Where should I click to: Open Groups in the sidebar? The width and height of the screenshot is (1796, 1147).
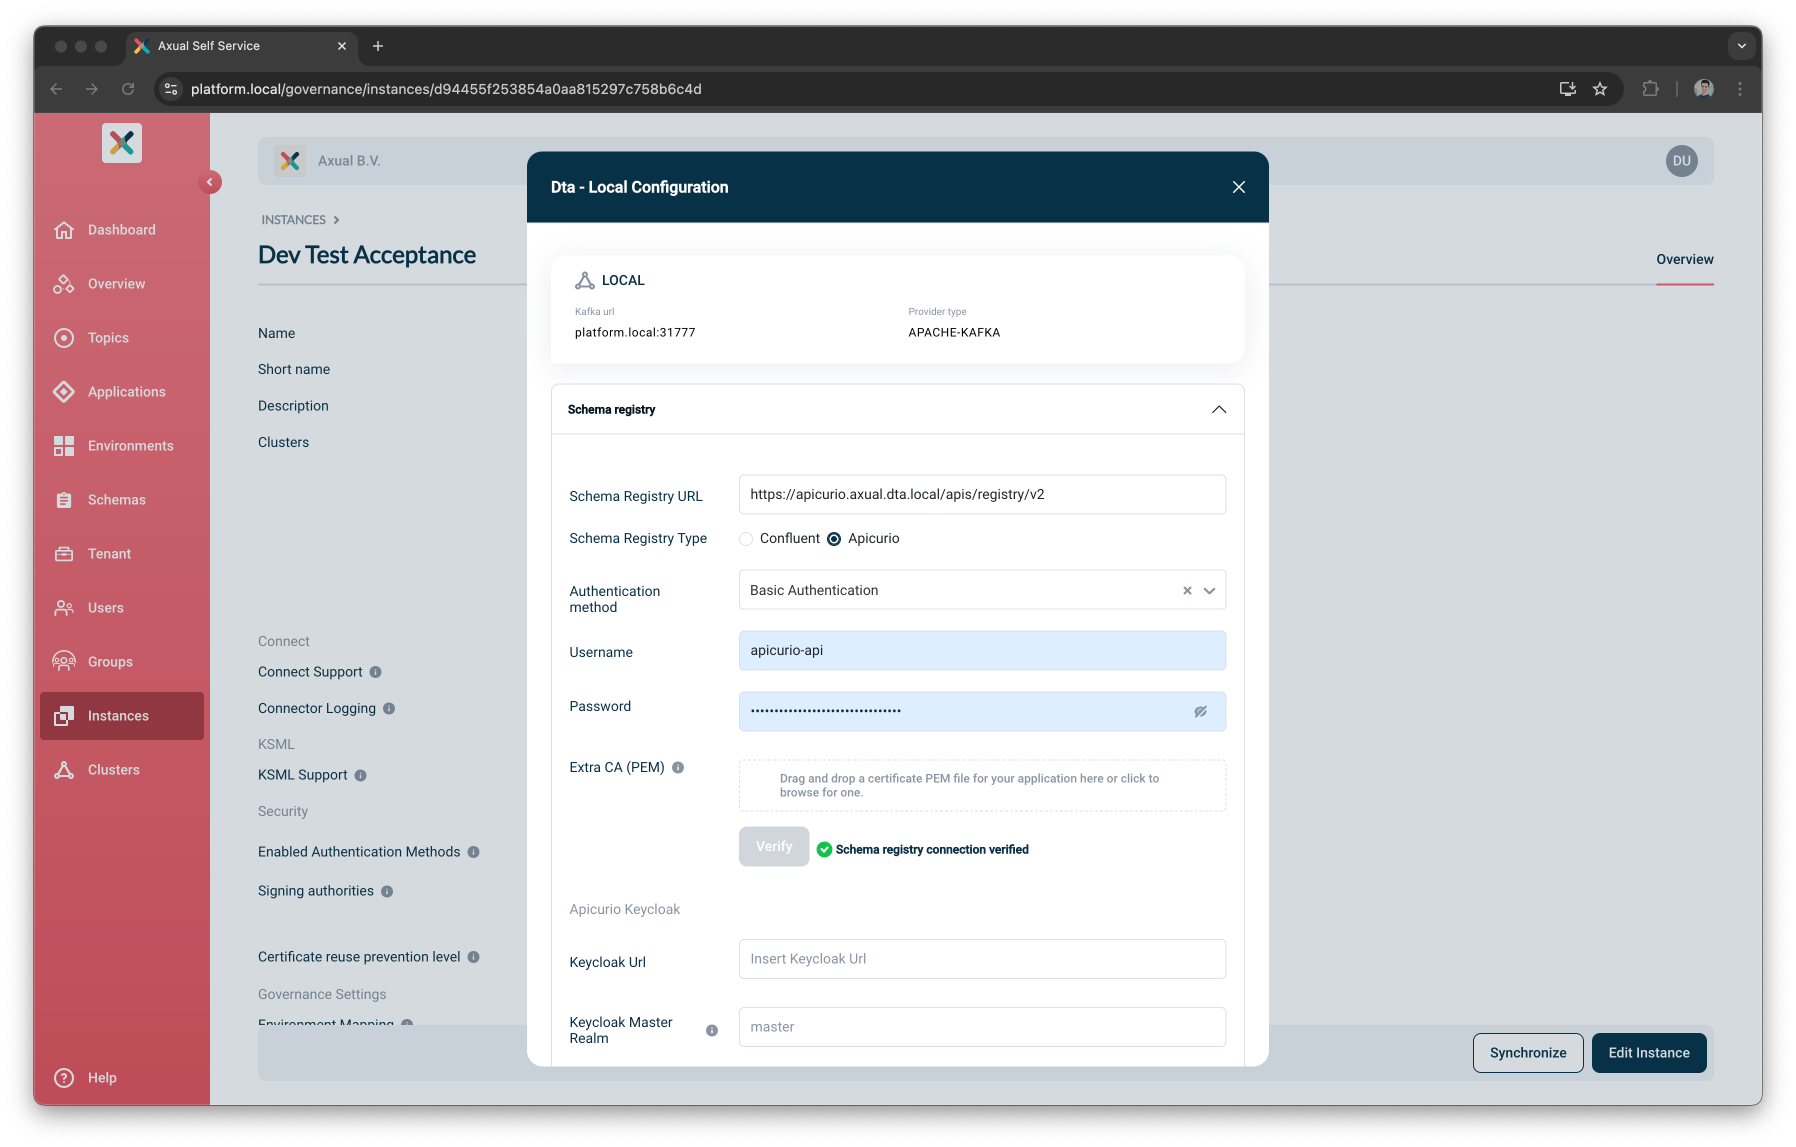tap(121, 662)
